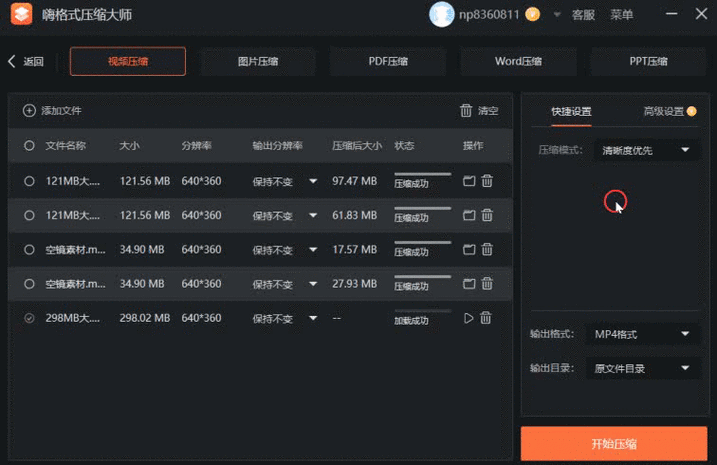
Task: Click the 添加文件 plus icon
Action: (x=29, y=111)
